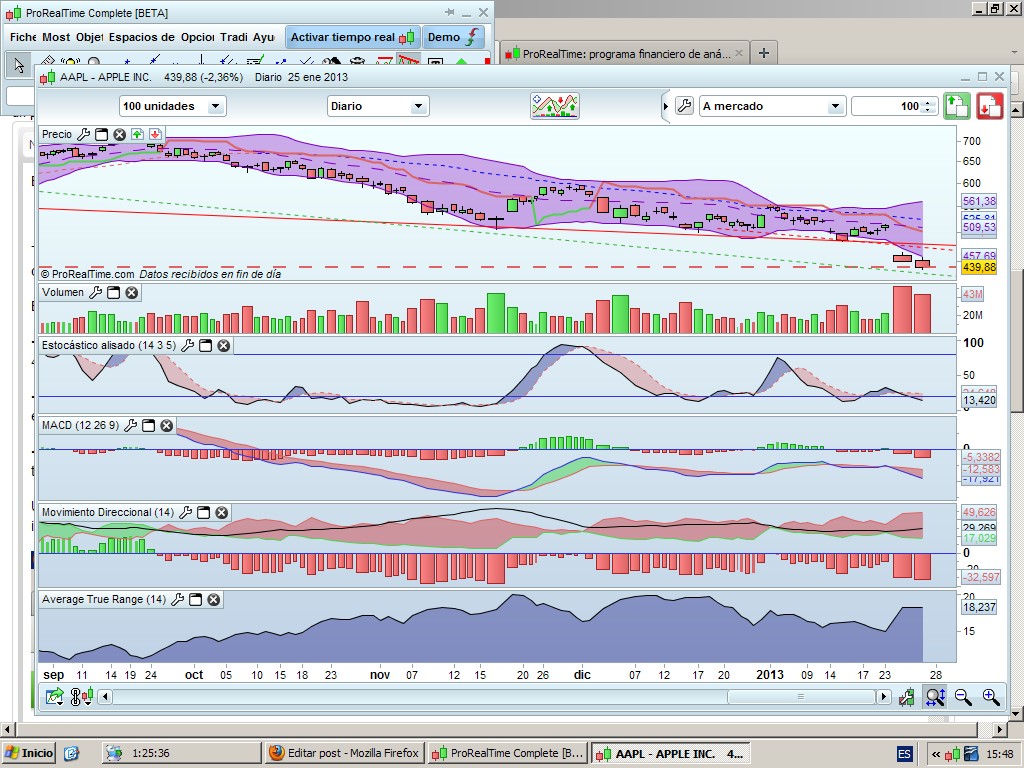This screenshot has width=1024, height=768.
Task: Open the Espacios de menu
Action: tap(142, 37)
